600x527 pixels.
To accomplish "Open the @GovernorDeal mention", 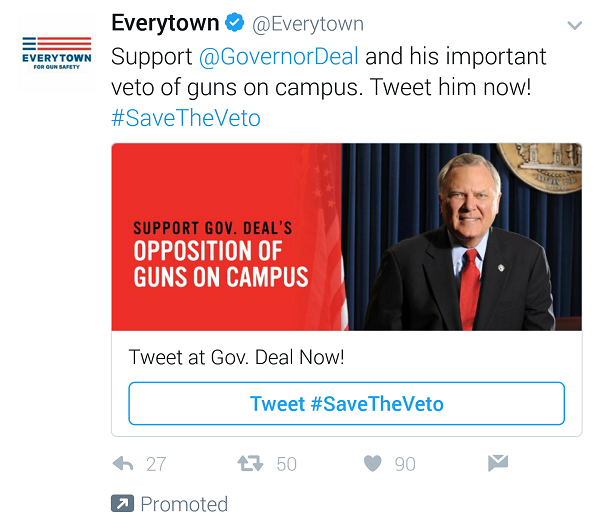I will pyautogui.click(x=279, y=55).
